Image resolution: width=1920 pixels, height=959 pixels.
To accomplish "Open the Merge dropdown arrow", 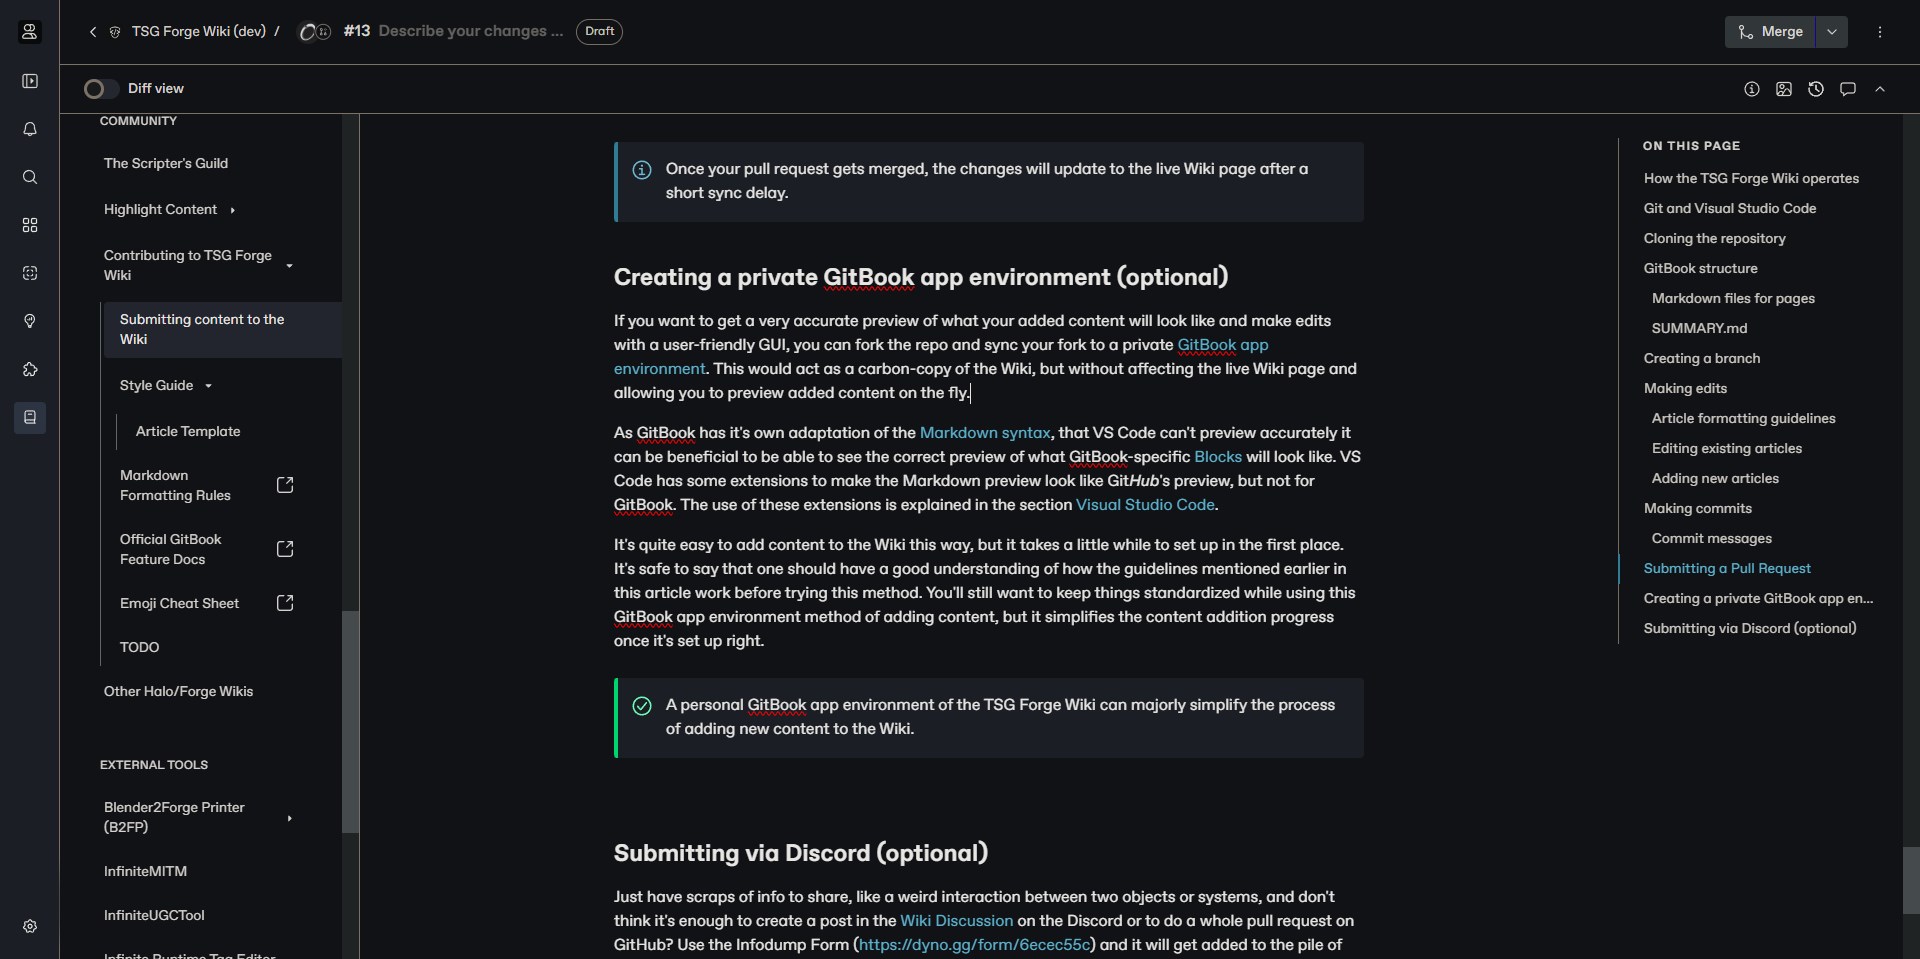I will [x=1832, y=32].
